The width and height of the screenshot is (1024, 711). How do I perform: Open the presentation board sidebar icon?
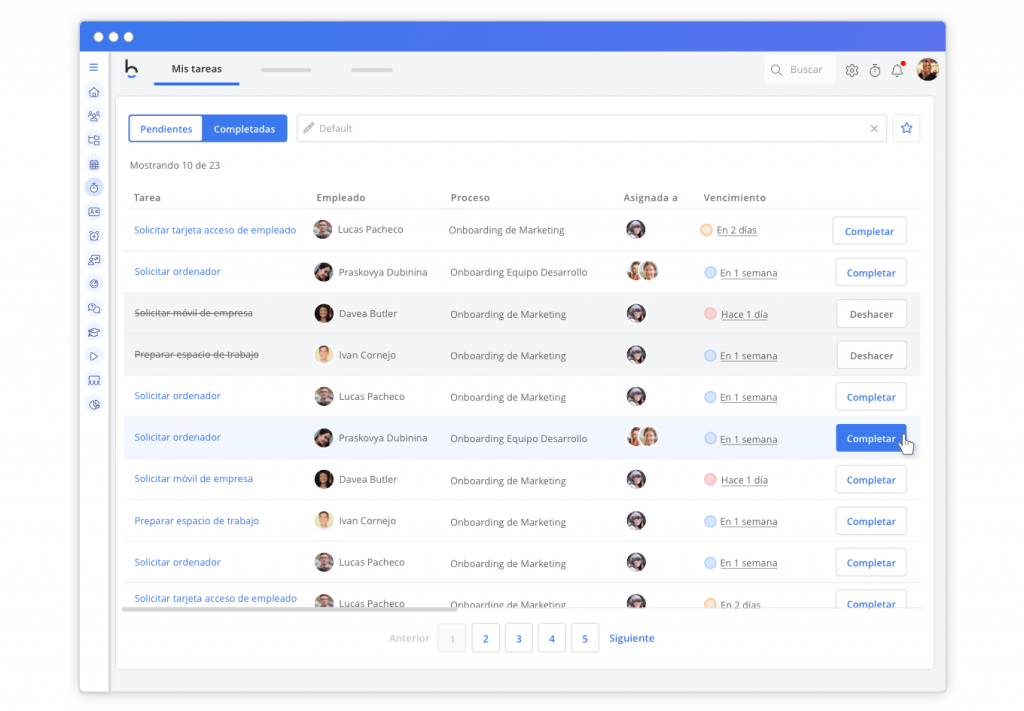94,260
